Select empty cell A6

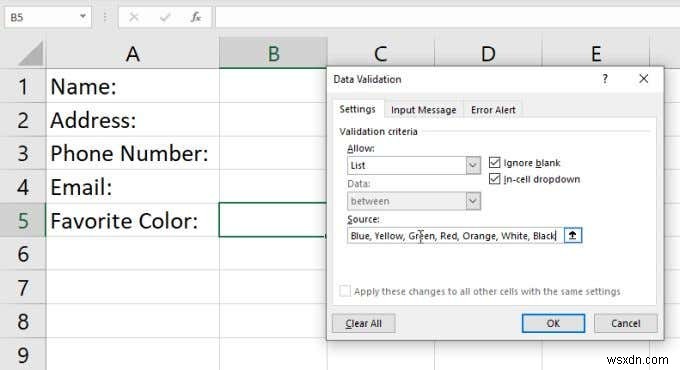coord(133,254)
